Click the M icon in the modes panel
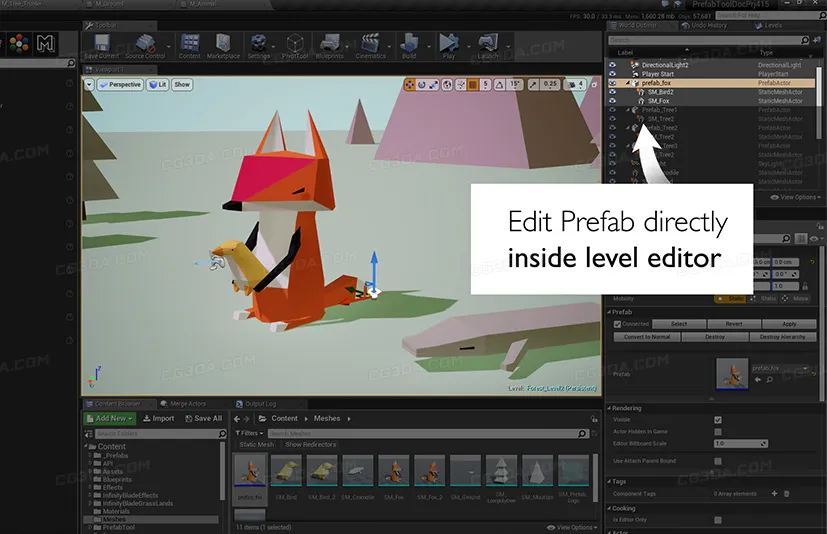827x534 pixels. point(45,43)
